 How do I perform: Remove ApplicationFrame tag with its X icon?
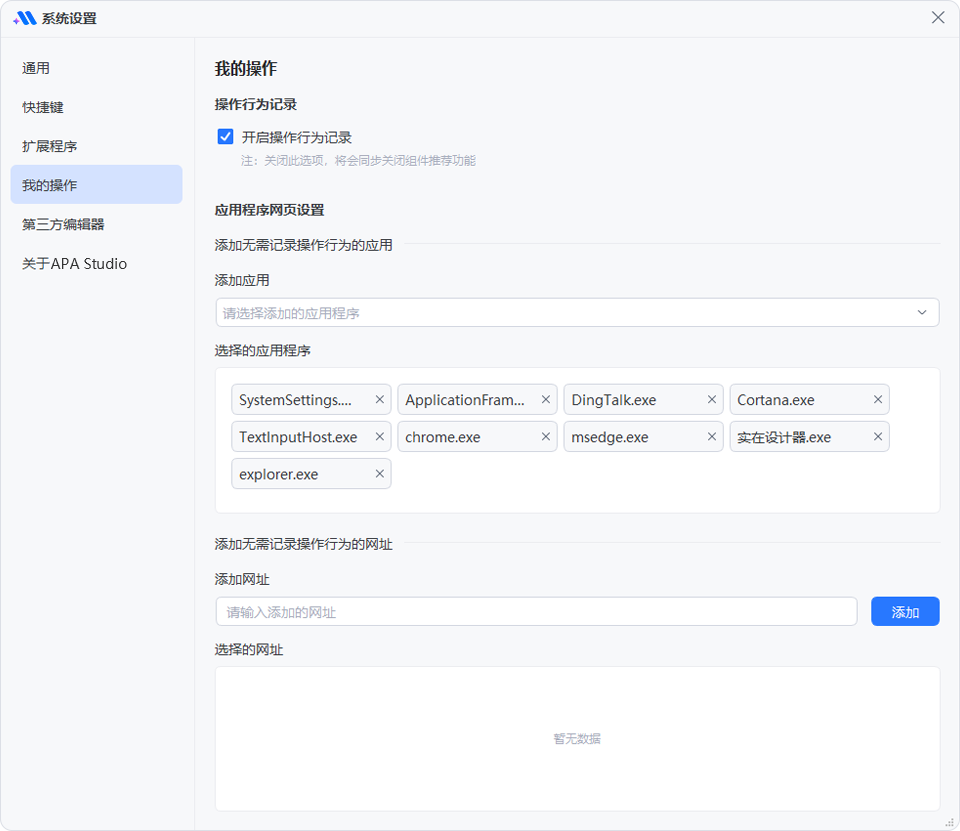click(546, 400)
